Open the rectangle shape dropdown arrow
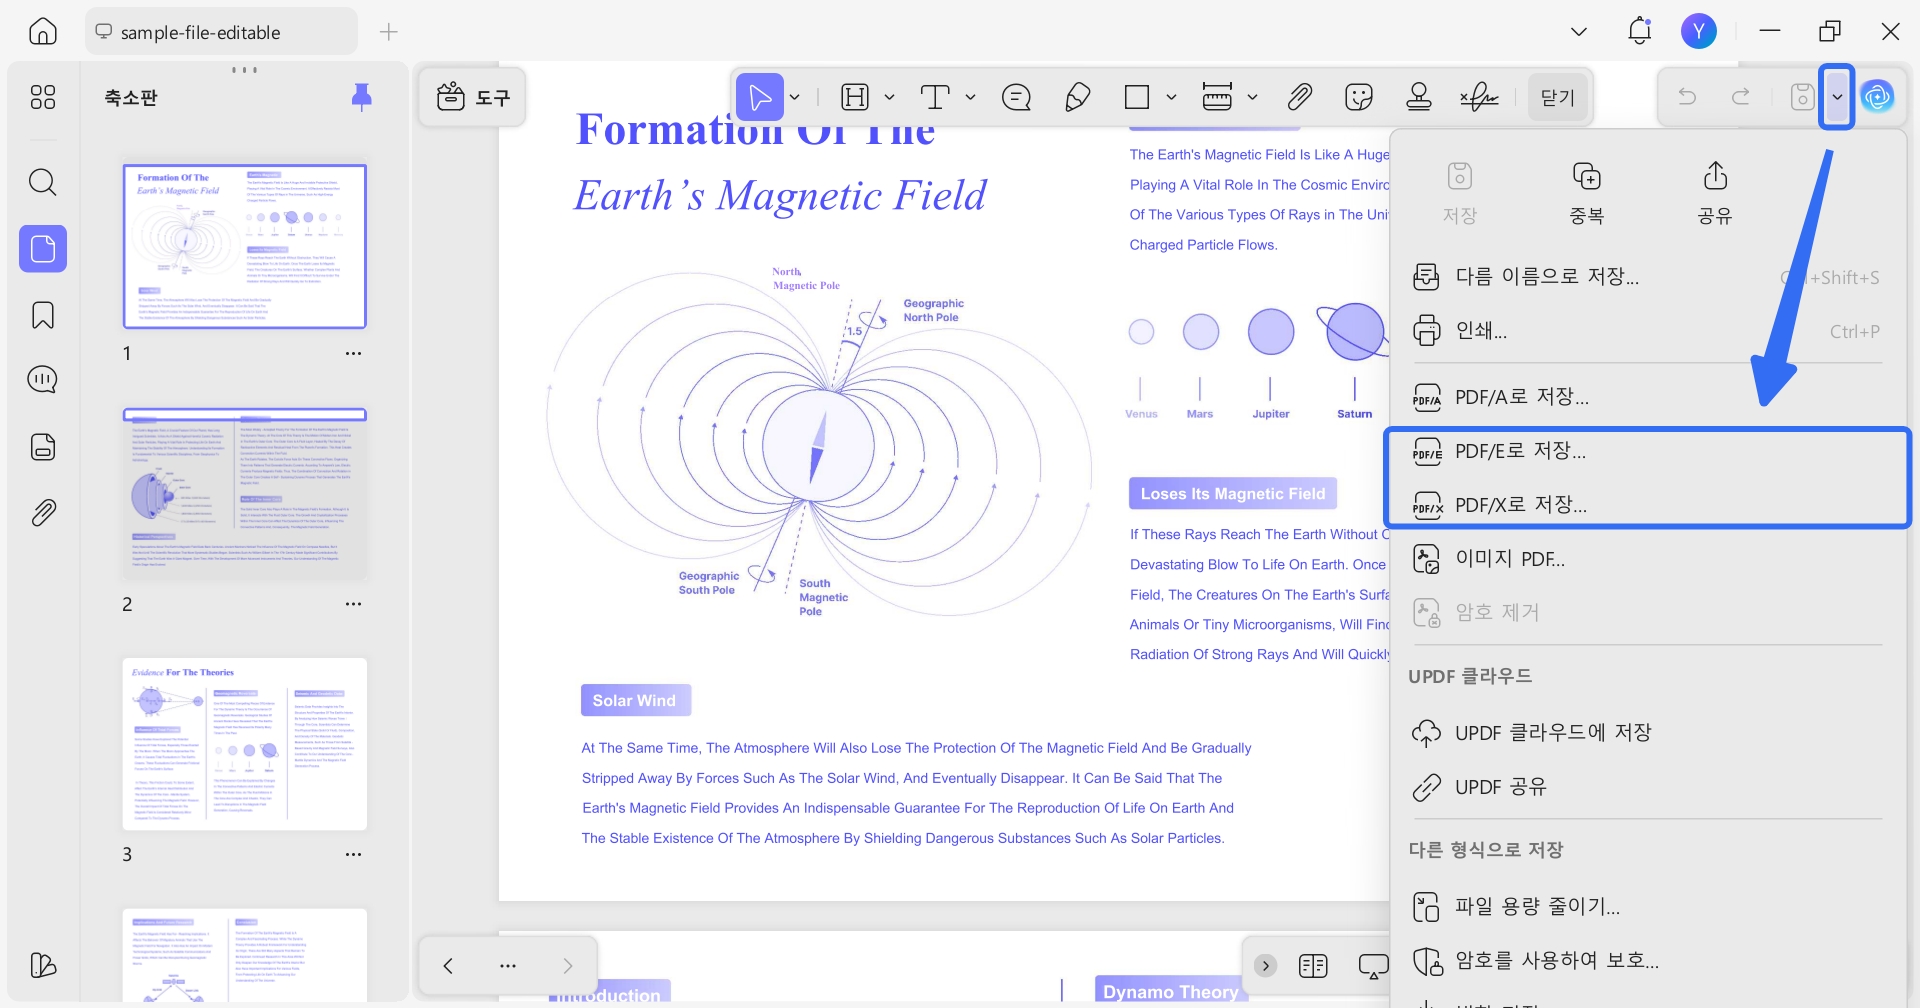The image size is (1920, 1008). pyautogui.click(x=1171, y=97)
